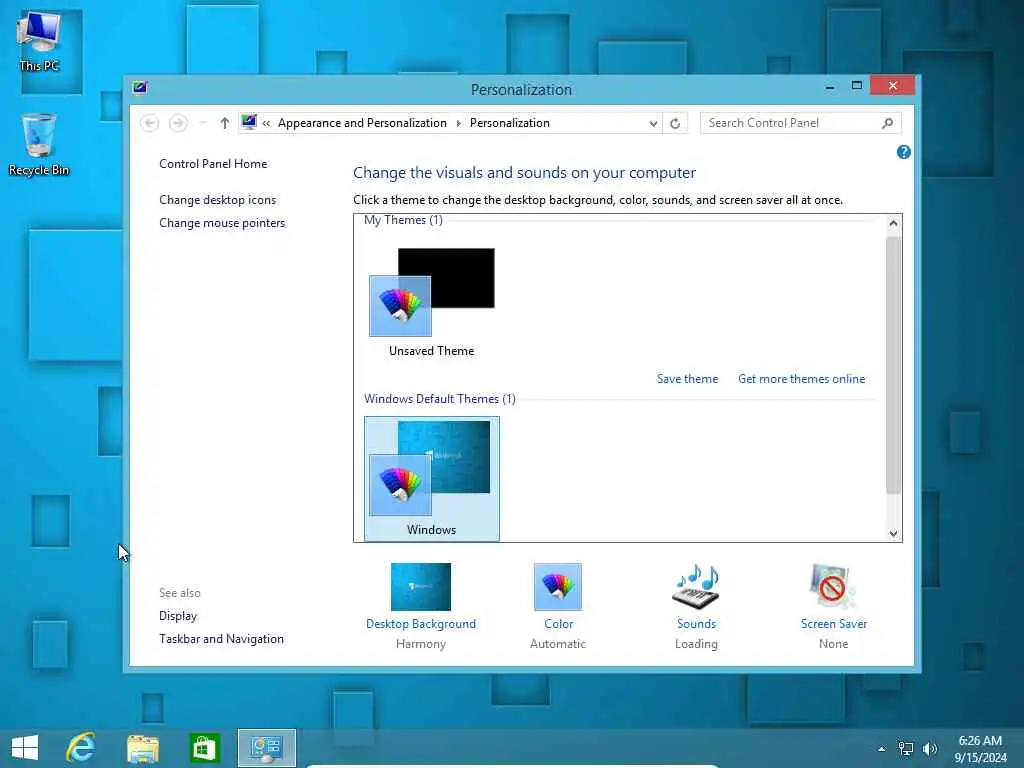
Task: Expand the breadcrumb overflow chevrons
Action: [x=266, y=123]
